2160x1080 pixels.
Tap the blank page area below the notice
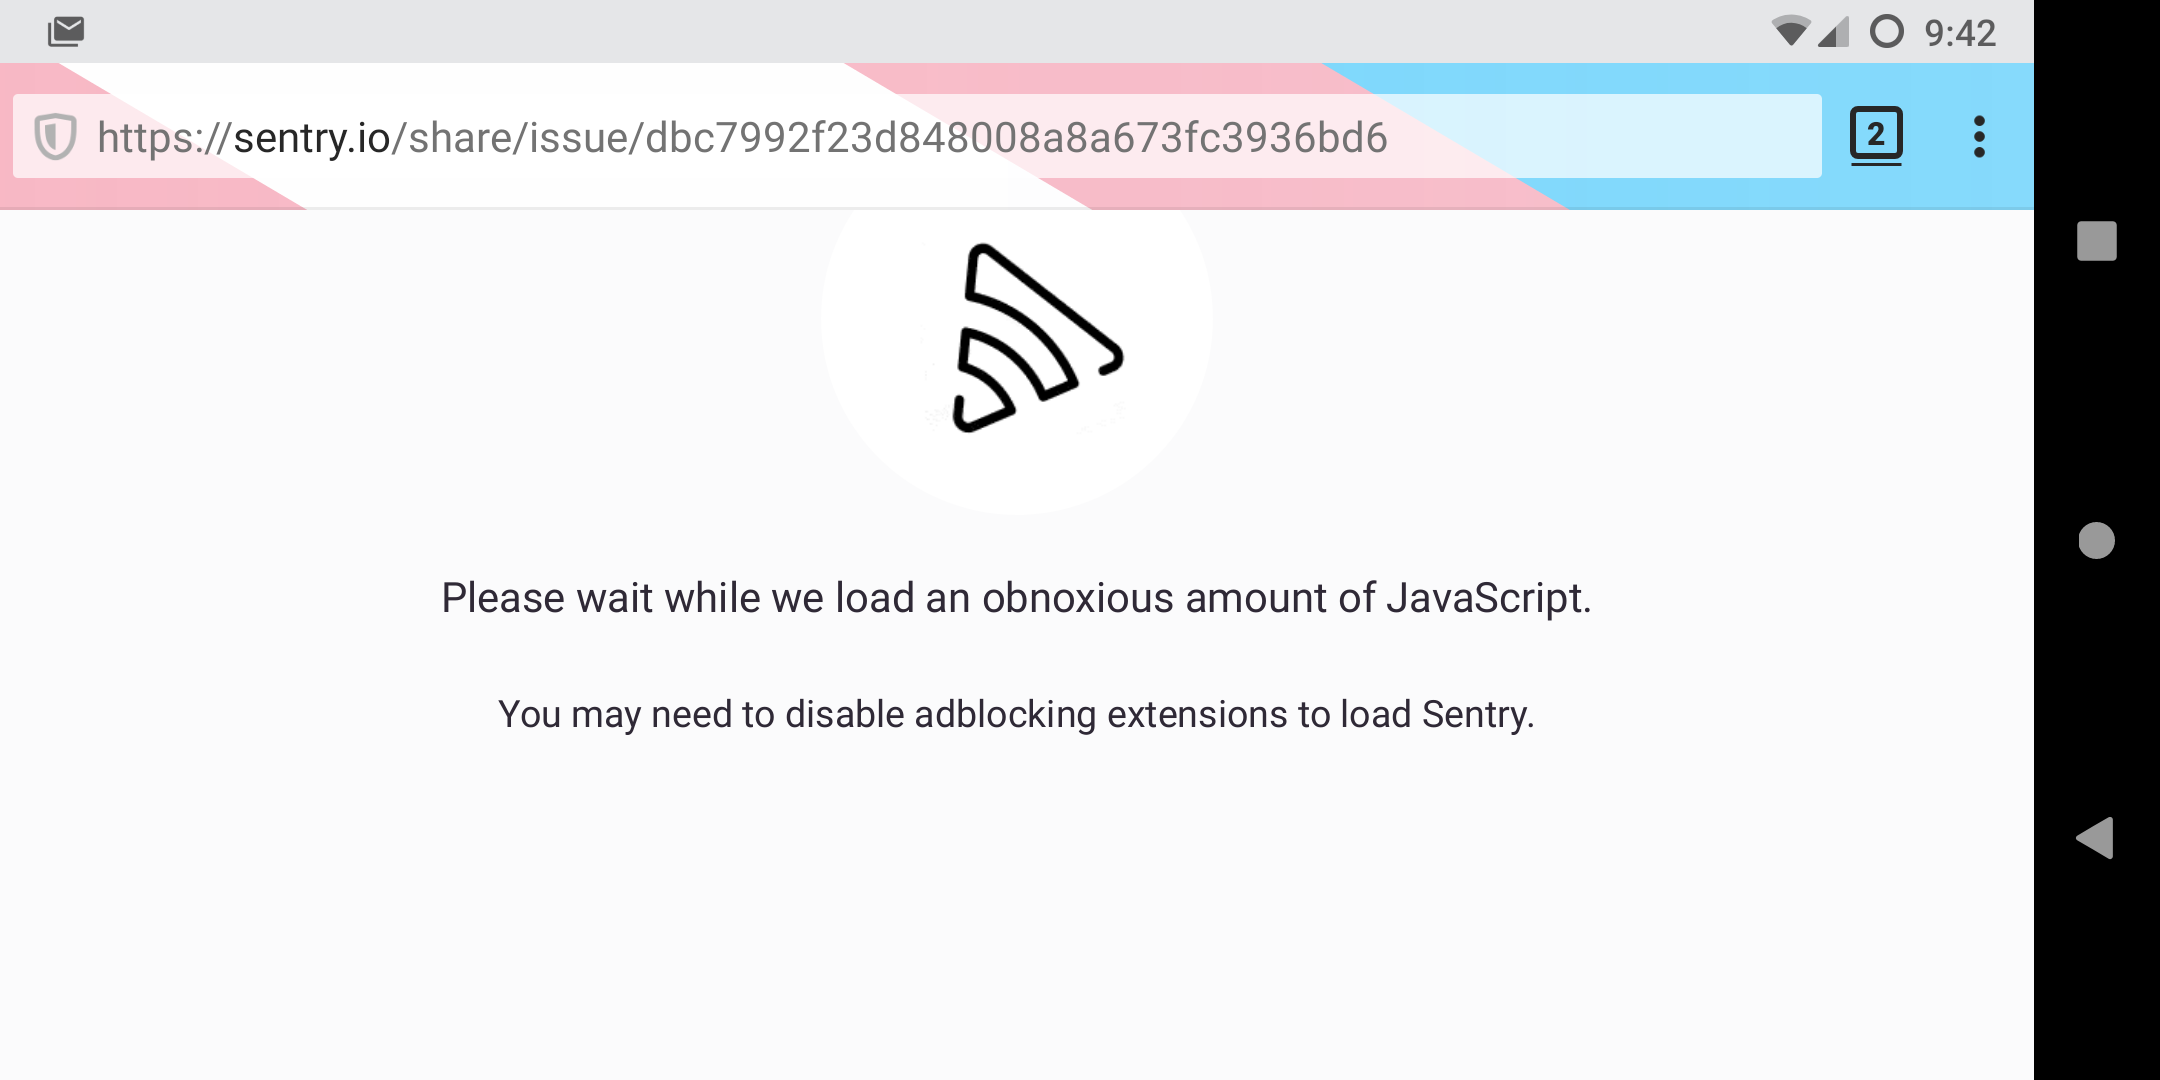[1016, 920]
